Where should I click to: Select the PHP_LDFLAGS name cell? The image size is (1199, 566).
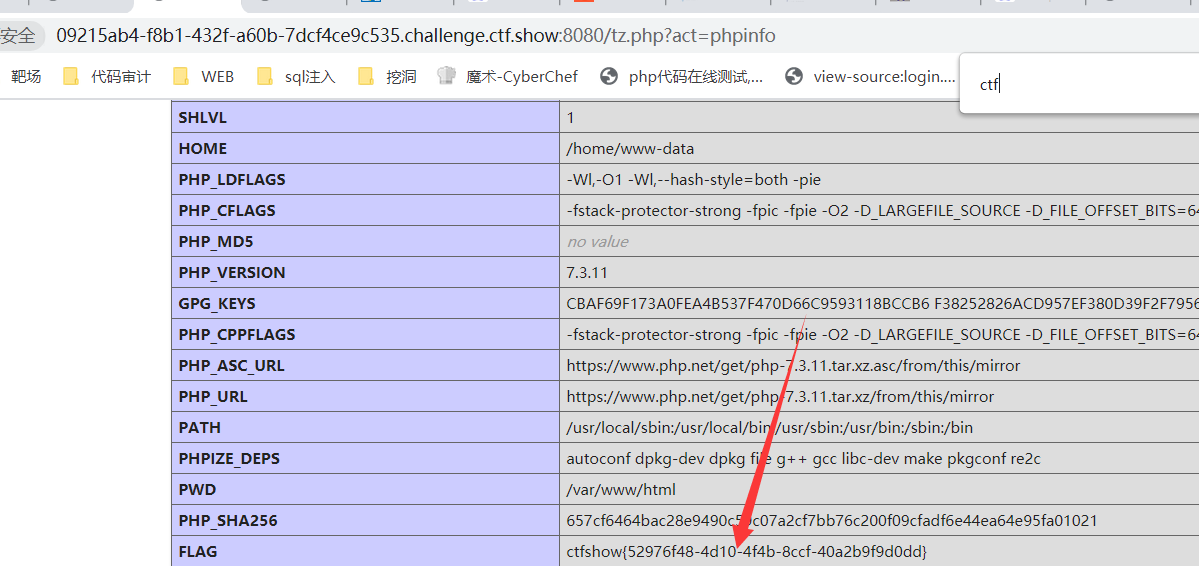tap(366, 180)
